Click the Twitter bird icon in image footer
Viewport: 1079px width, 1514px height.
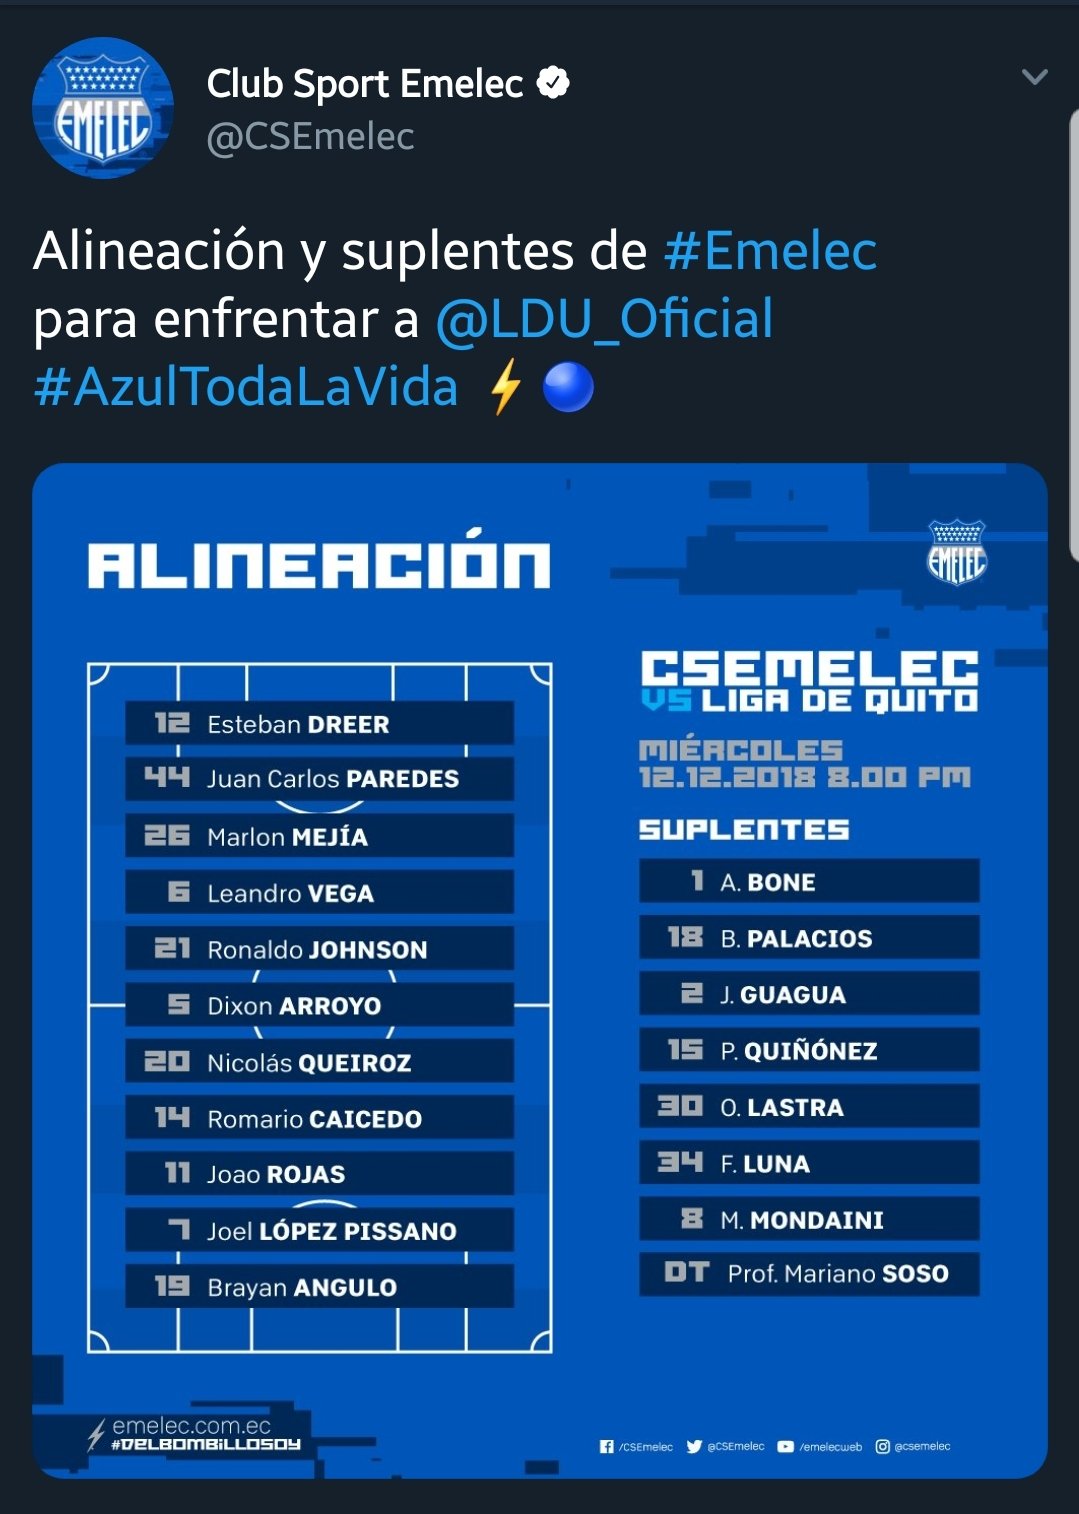click(x=694, y=1446)
